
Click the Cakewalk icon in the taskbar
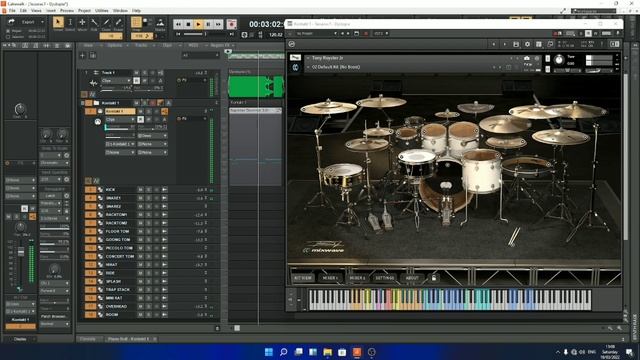pyautogui.click(x=357, y=352)
